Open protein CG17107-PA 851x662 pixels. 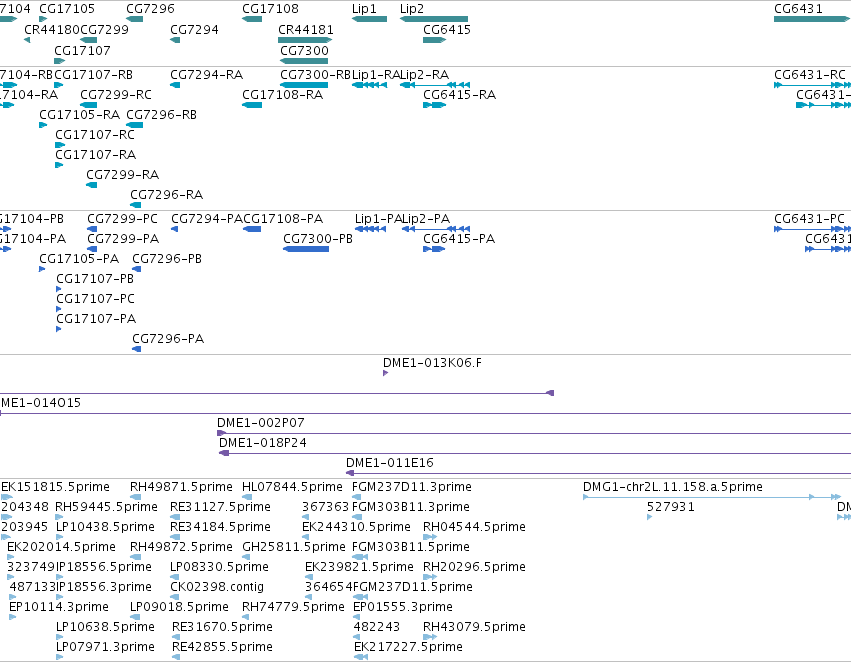tap(96, 319)
